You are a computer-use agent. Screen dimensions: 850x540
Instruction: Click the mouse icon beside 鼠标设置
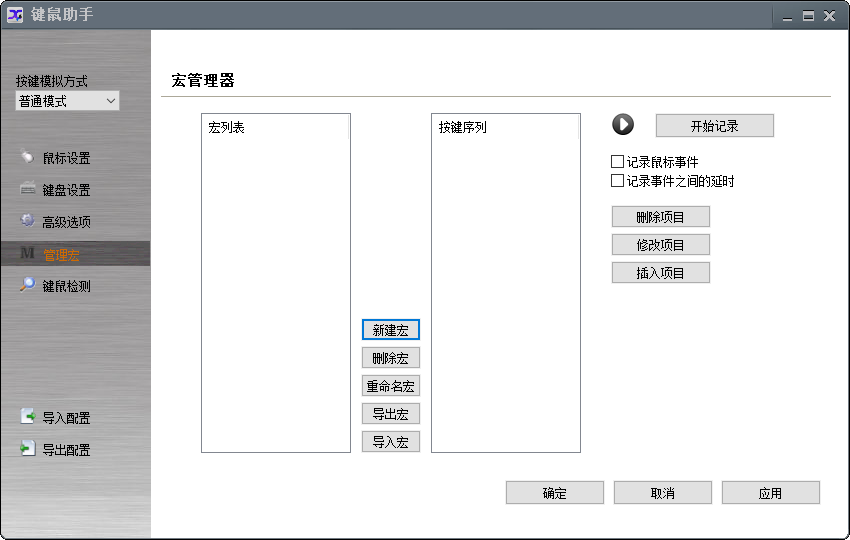27,157
